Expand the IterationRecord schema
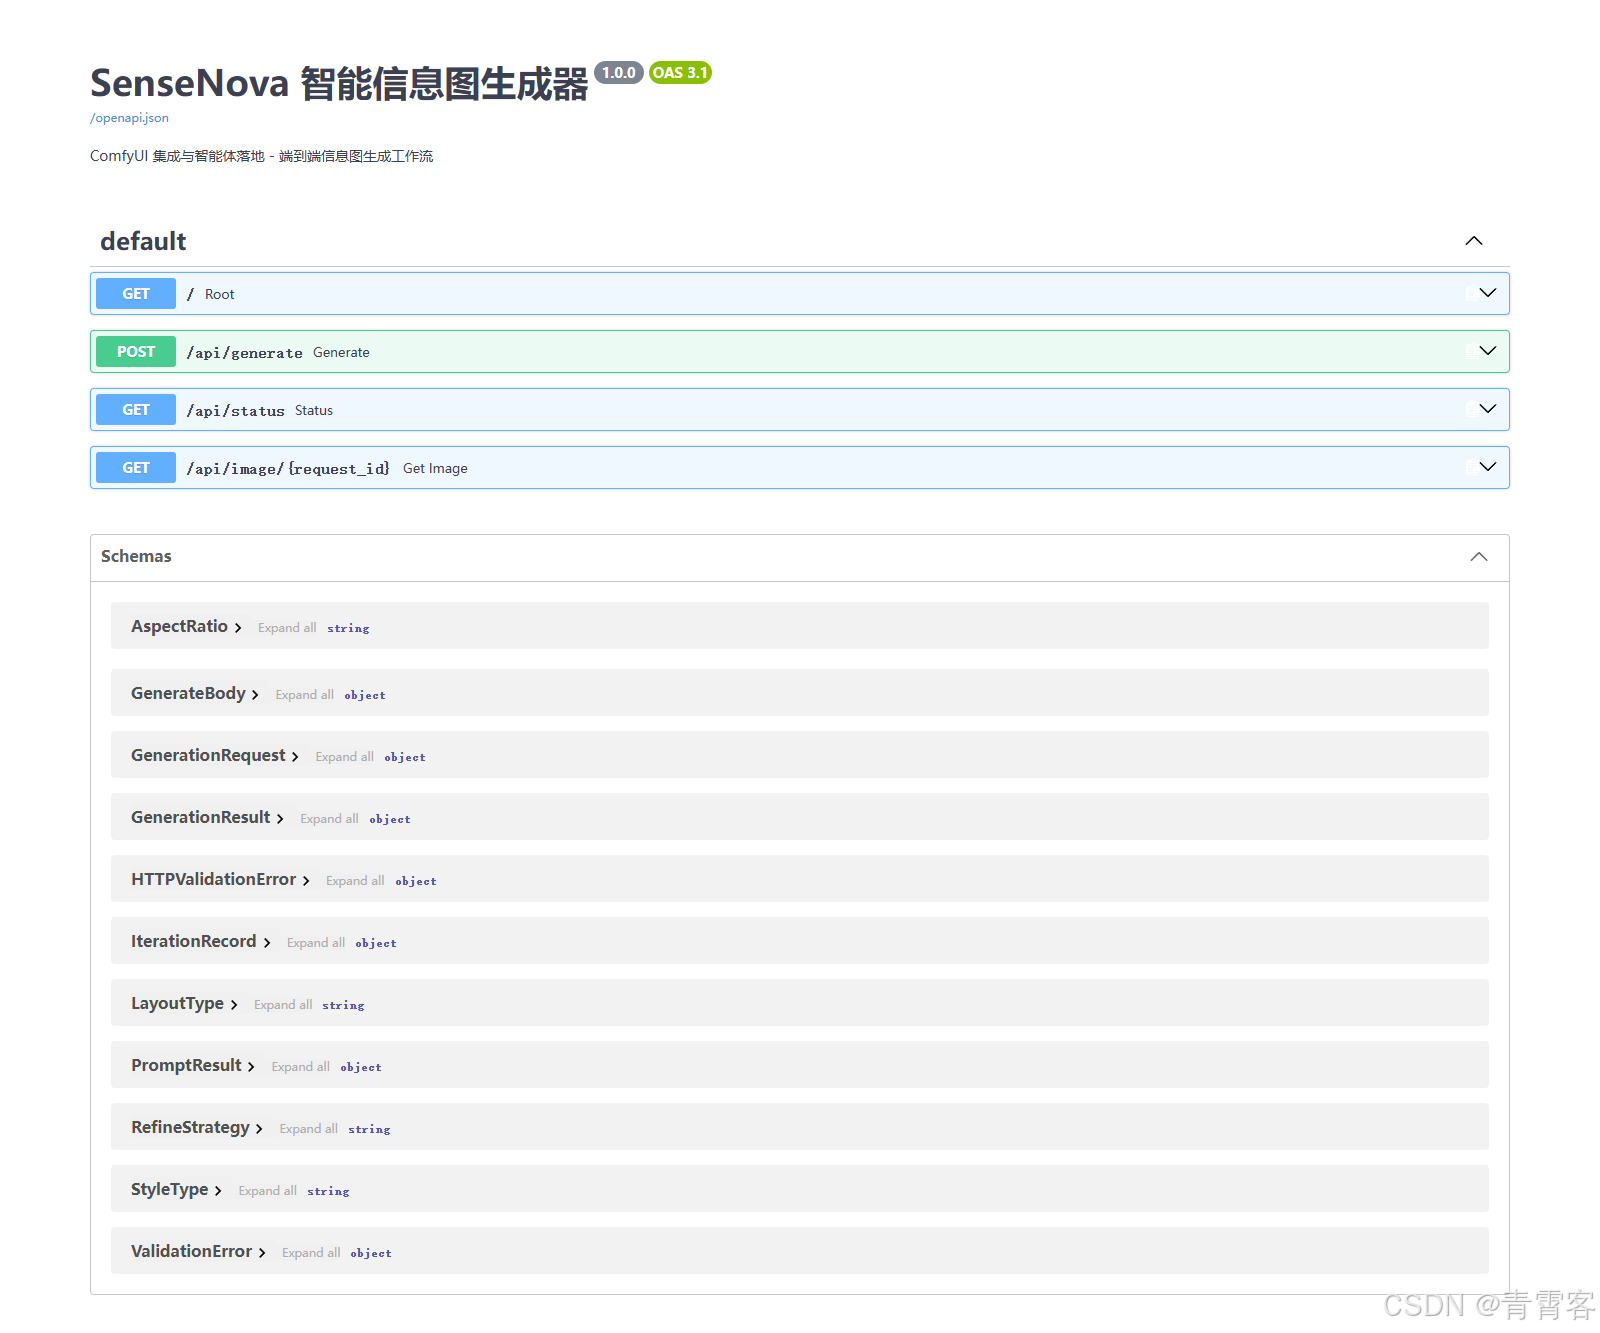This screenshot has width=1600, height=1333. click(x=201, y=942)
